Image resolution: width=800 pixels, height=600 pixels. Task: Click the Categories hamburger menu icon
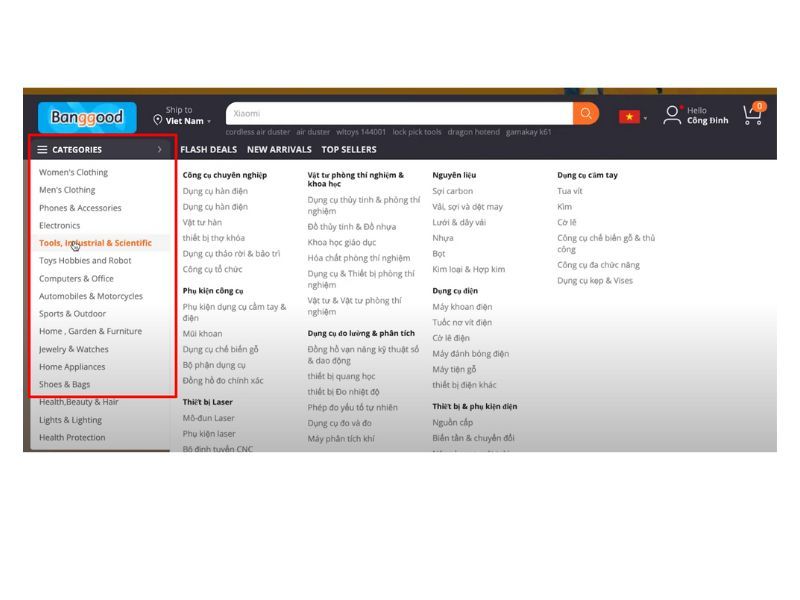click(x=43, y=150)
